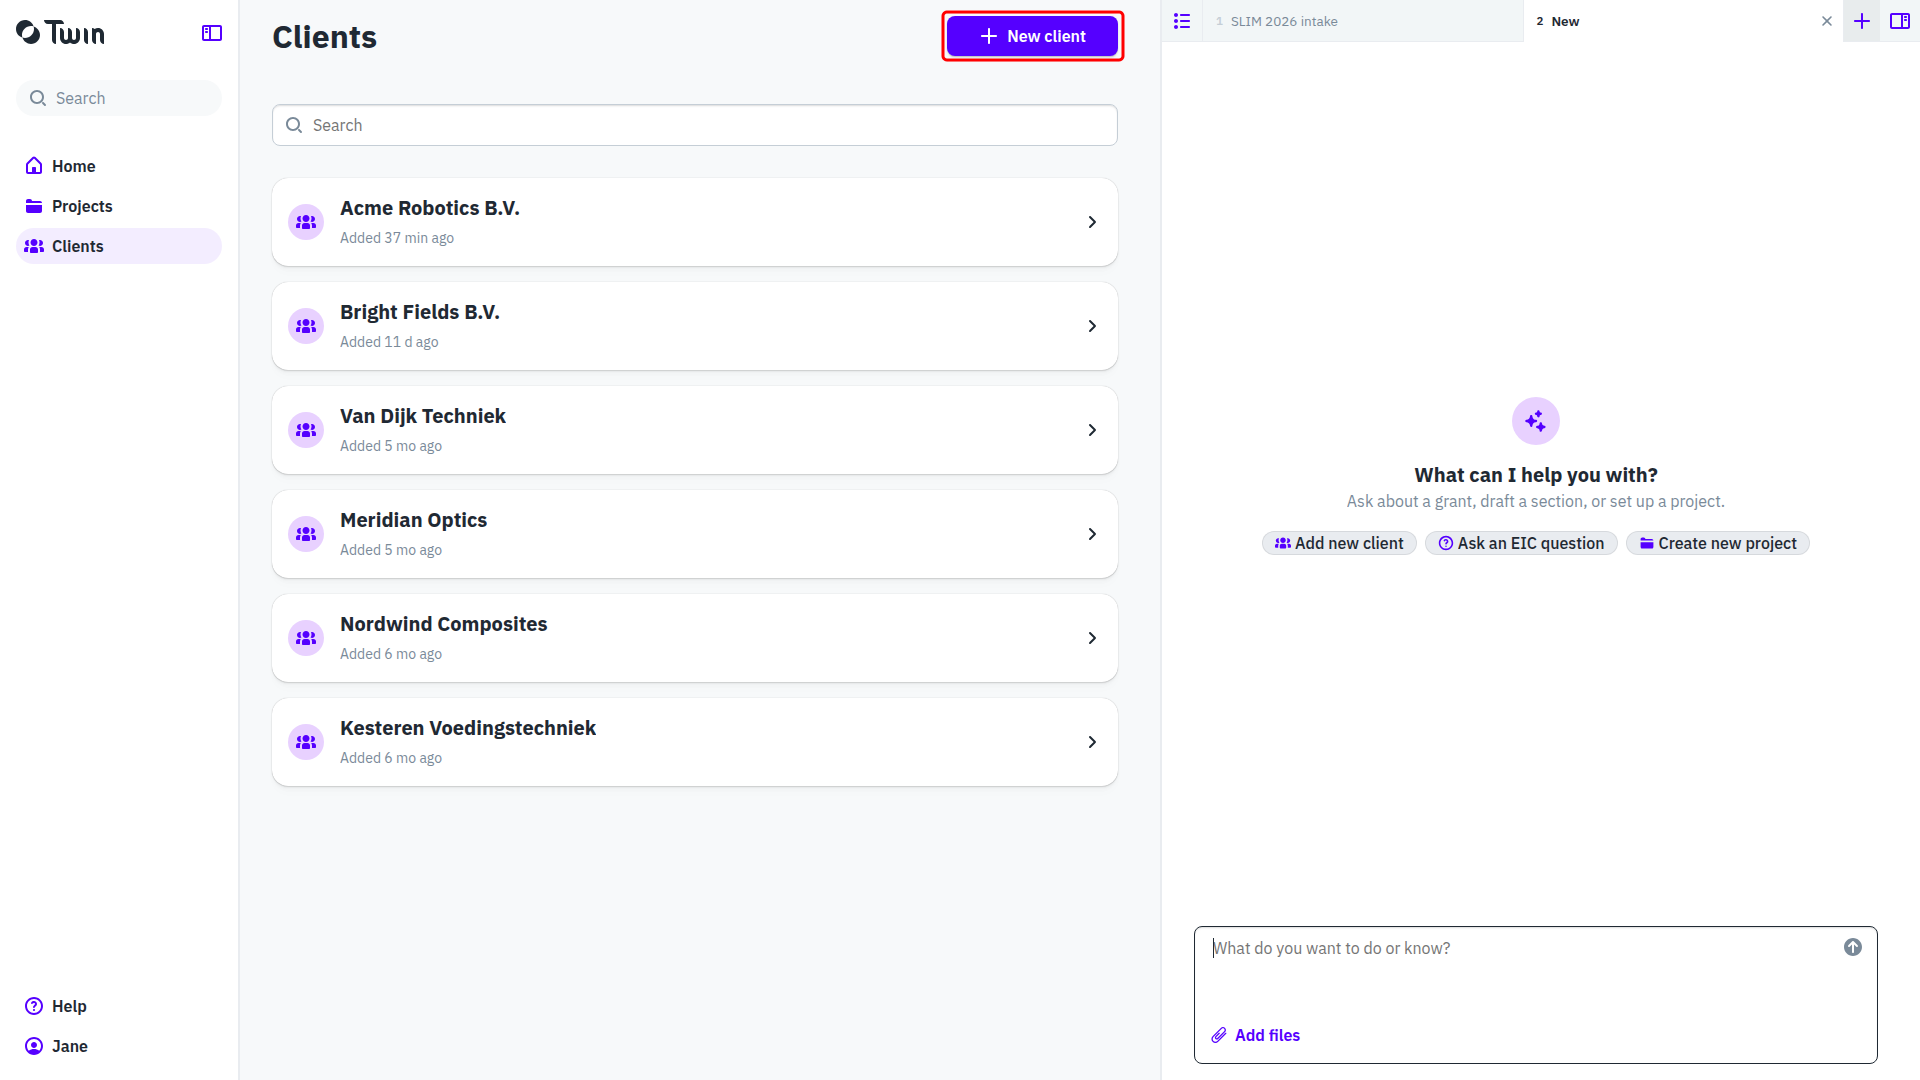Click Acme Robotics B.V. client icon
The image size is (1920, 1080).
point(306,222)
